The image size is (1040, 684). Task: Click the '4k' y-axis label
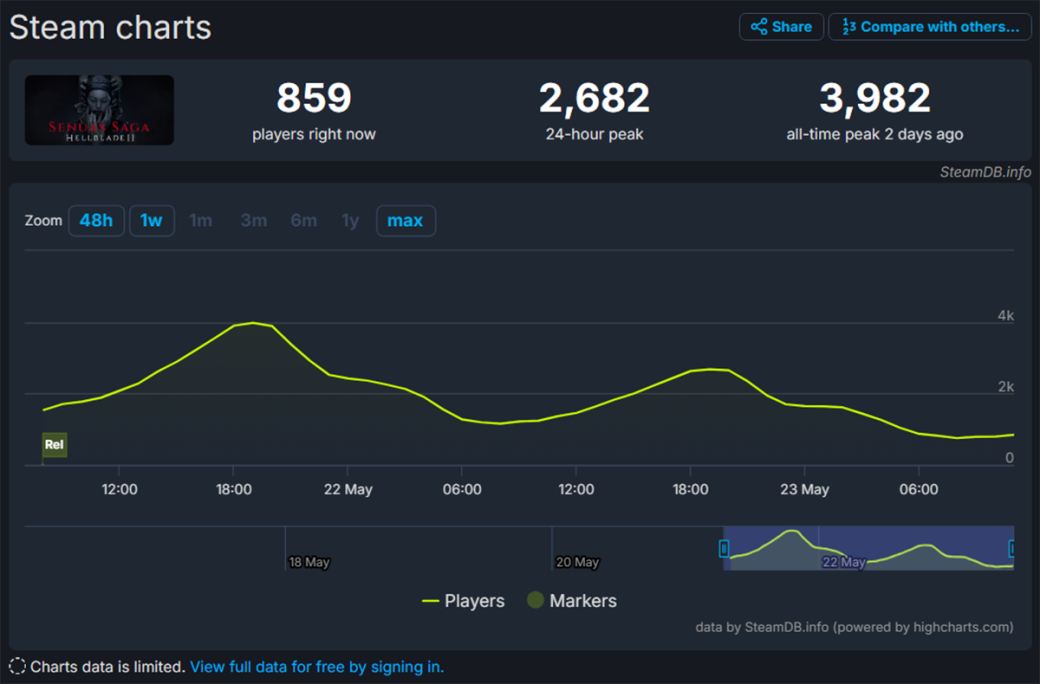[1006, 316]
